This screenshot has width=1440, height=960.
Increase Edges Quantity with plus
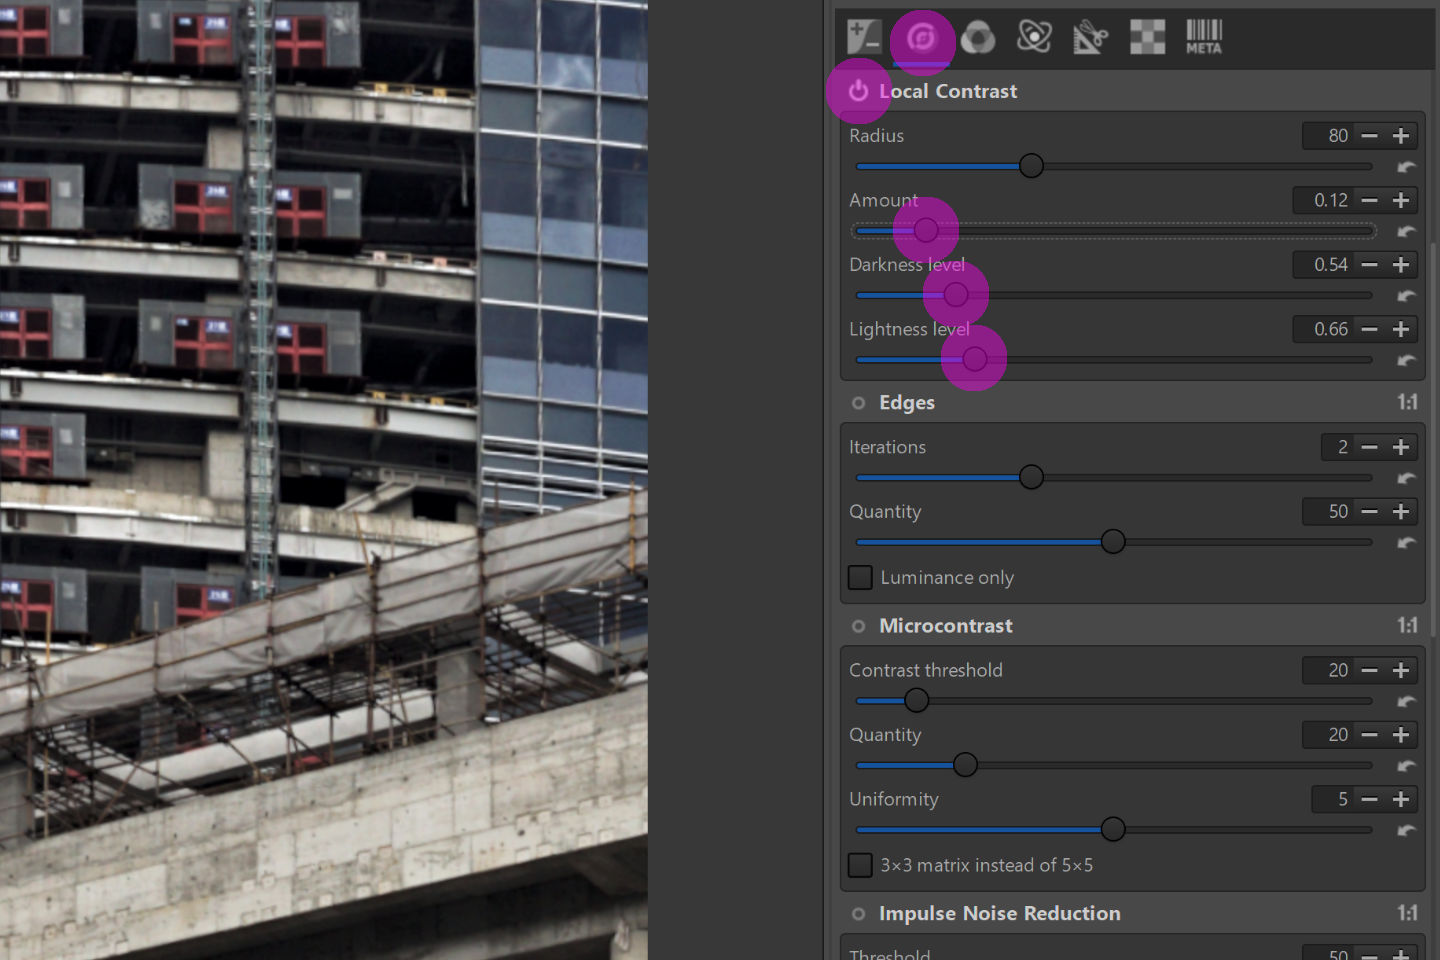1401,512
